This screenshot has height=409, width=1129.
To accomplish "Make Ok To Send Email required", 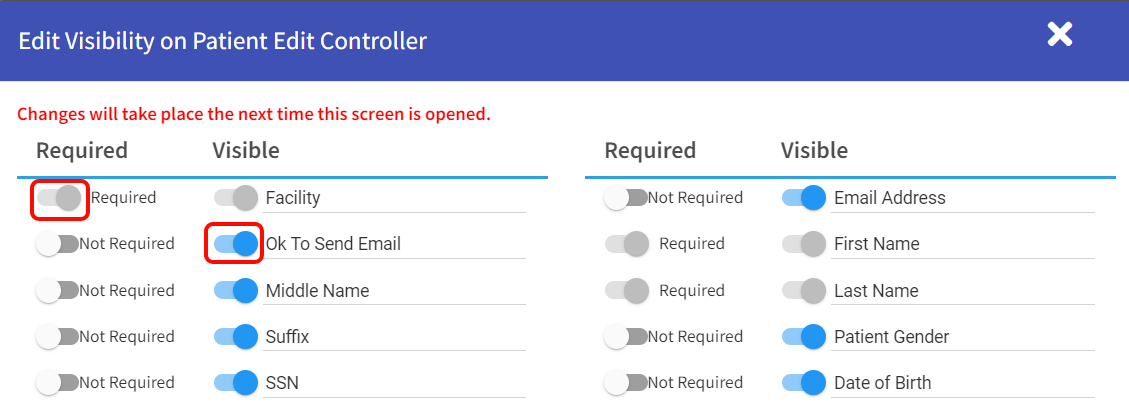I will [x=56, y=244].
